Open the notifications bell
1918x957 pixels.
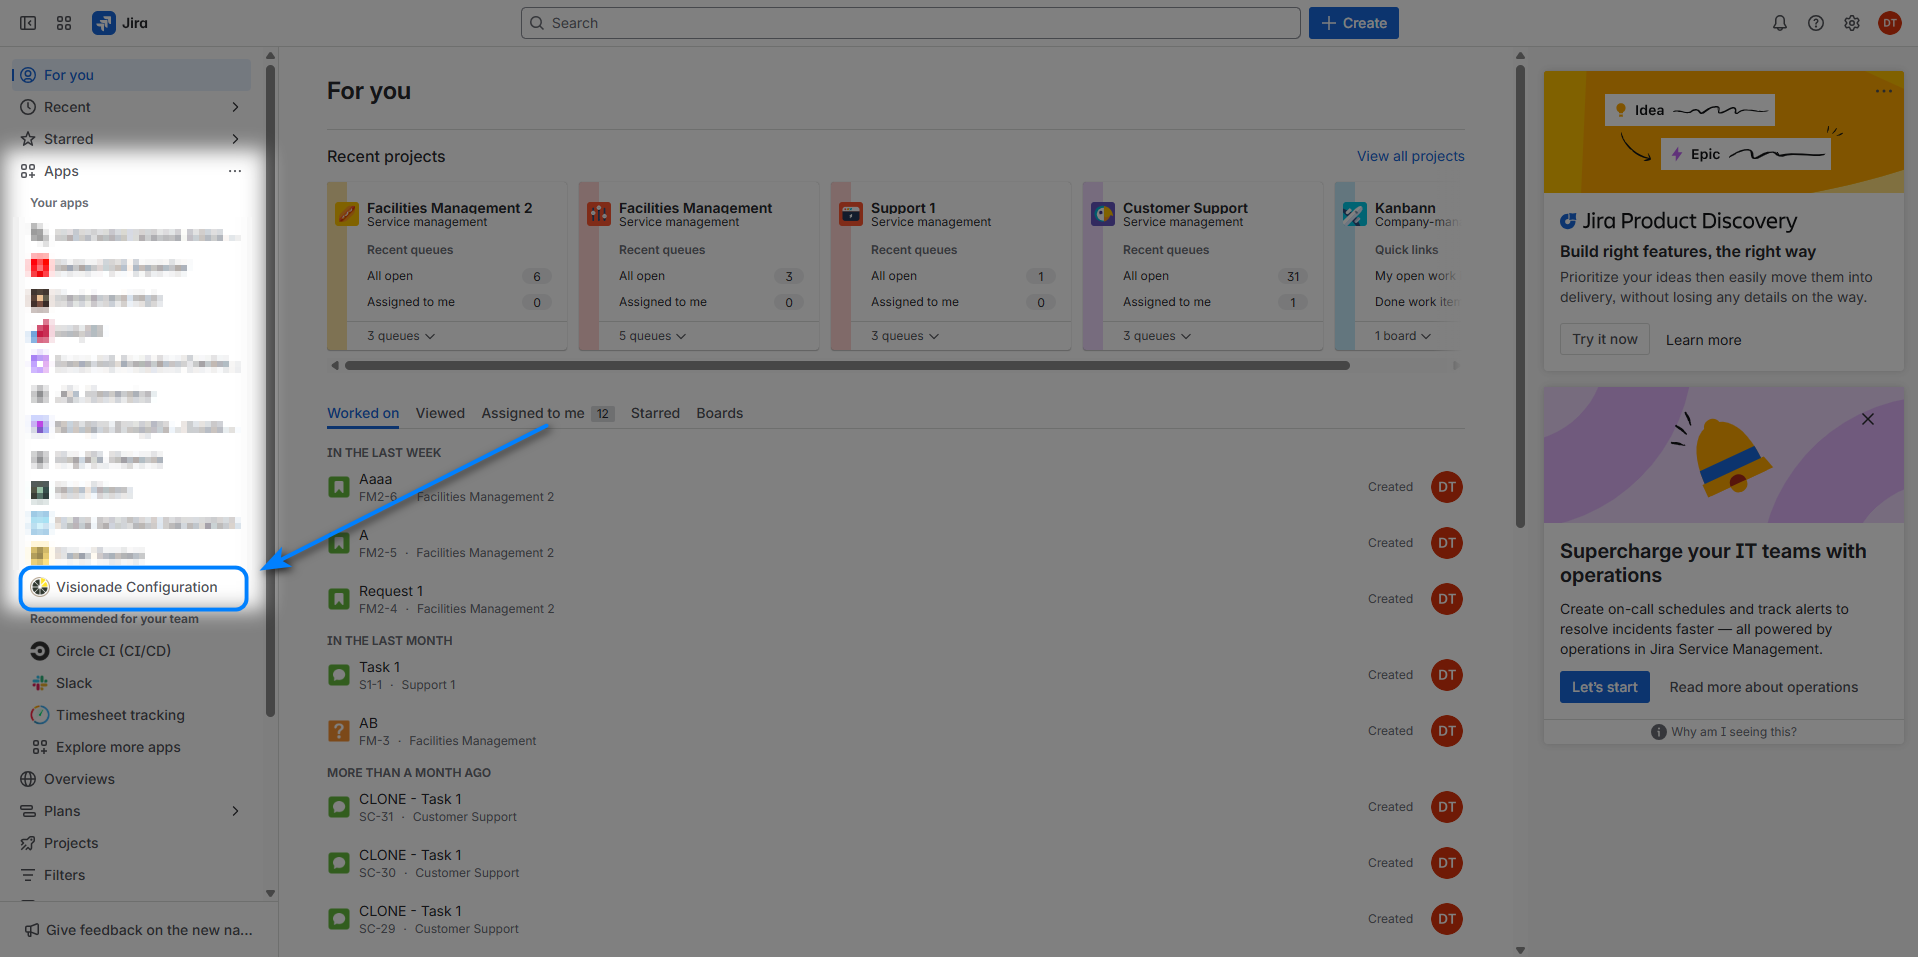[x=1780, y=23]
